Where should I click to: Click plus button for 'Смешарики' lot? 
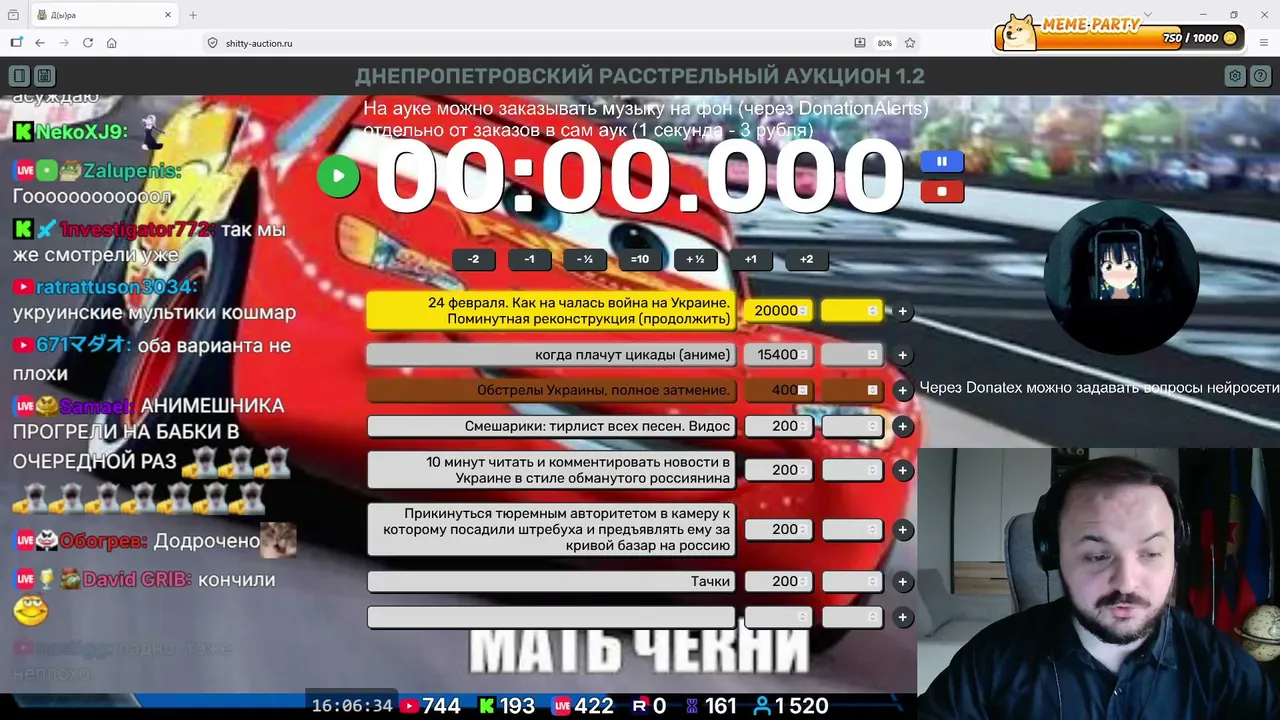coord(902,426)
